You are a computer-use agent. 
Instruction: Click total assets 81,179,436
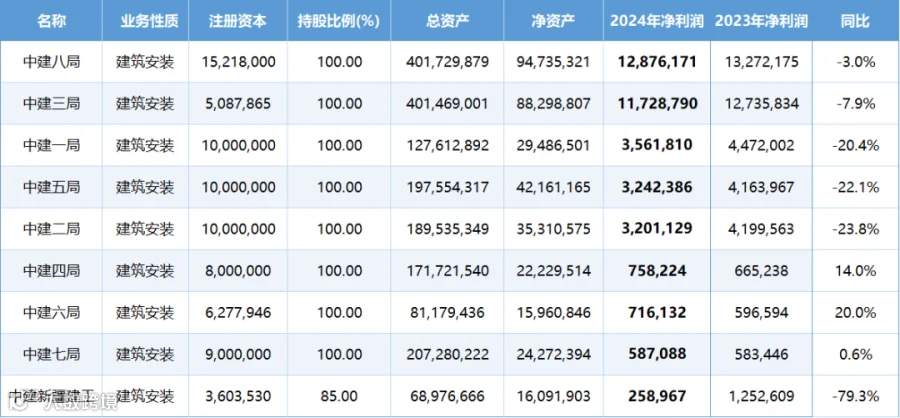(448, 312)
